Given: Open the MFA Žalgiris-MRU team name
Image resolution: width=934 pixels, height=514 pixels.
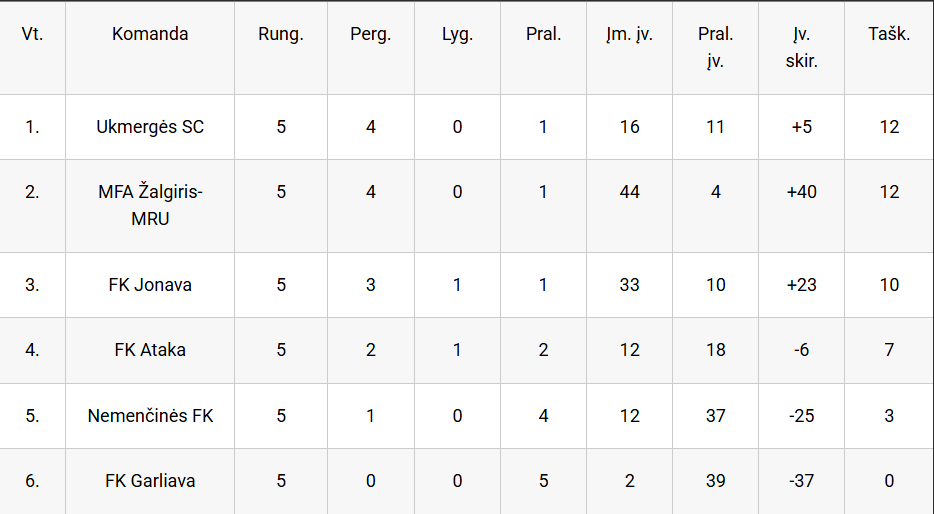Looking at the screenshot, I should pyautogui.click(x=150, y=205).
